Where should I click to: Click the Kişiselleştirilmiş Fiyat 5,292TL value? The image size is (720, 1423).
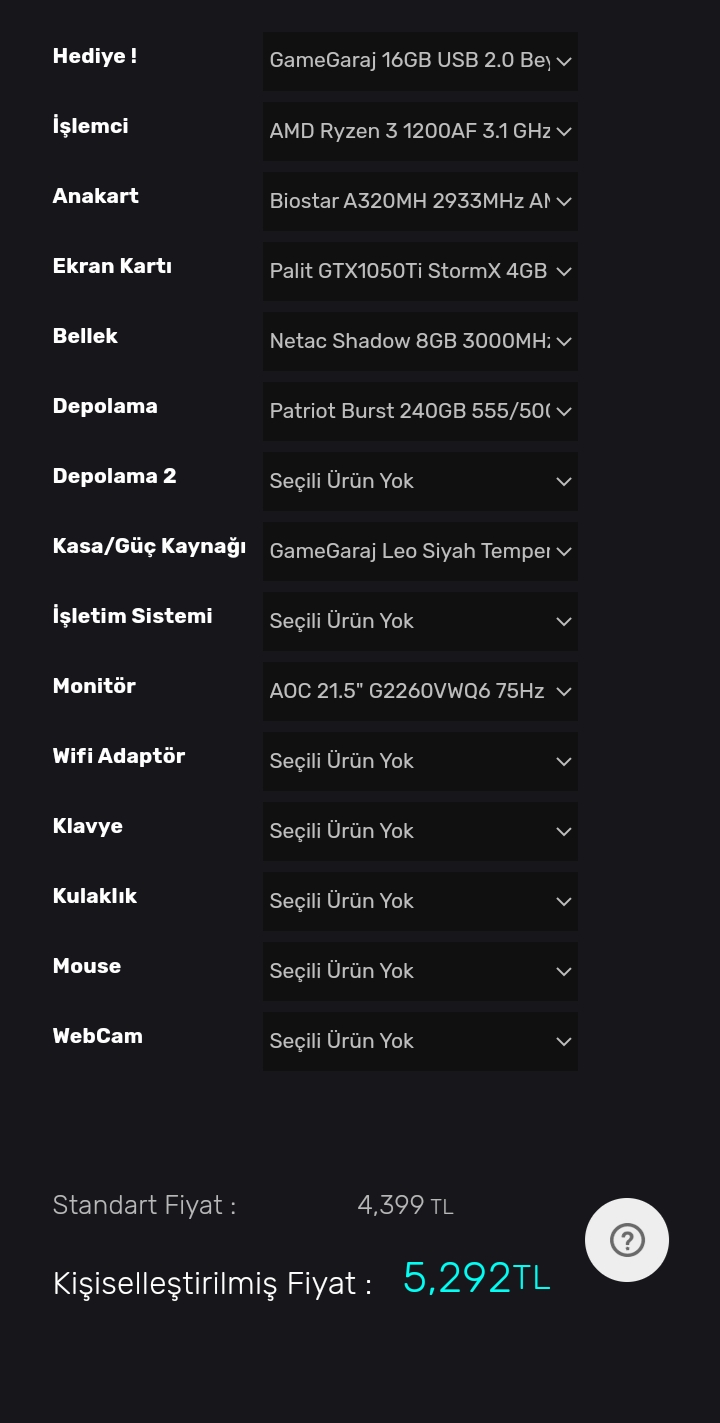476,1278
